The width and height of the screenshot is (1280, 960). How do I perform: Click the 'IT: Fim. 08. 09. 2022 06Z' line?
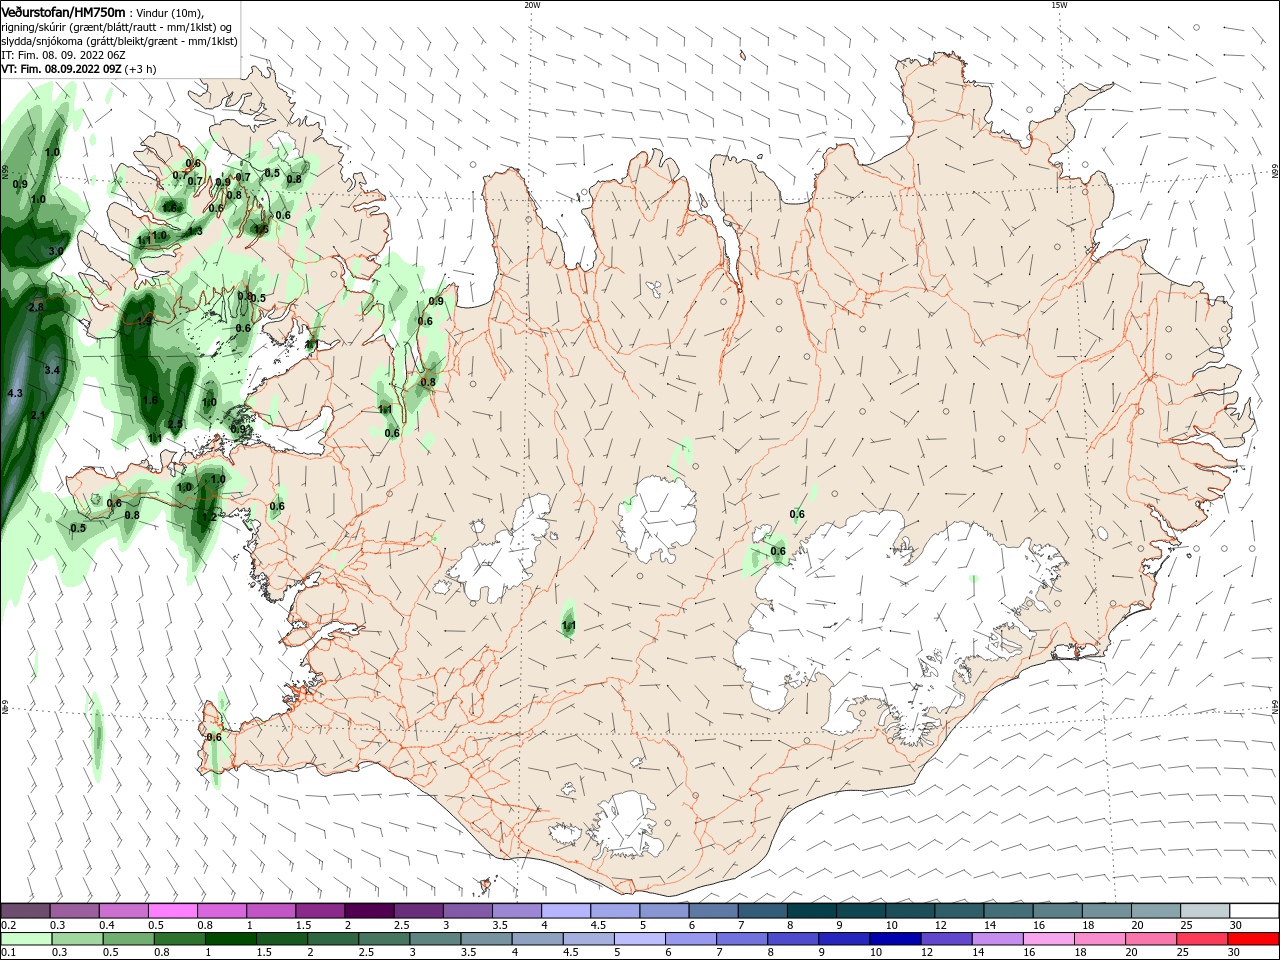(63, 55)
